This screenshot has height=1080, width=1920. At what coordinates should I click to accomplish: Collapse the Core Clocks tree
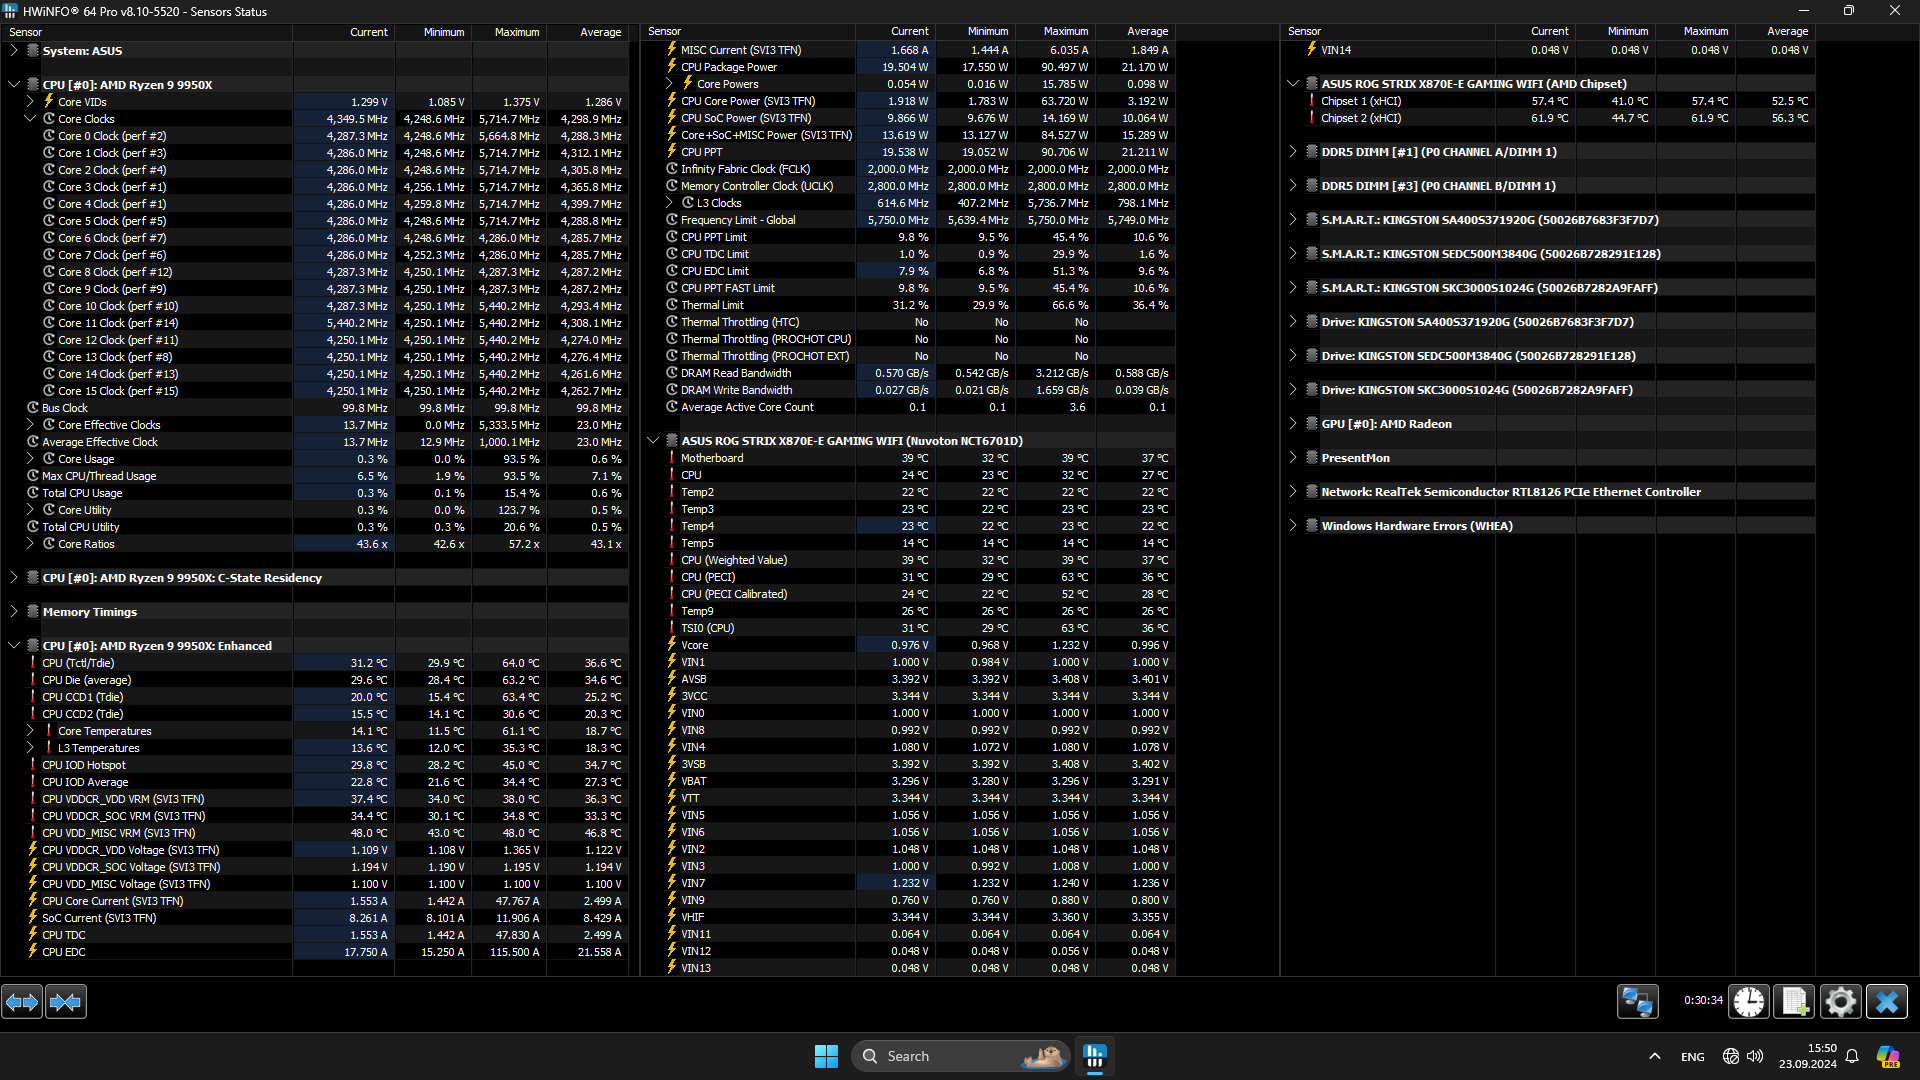[30, 119]
